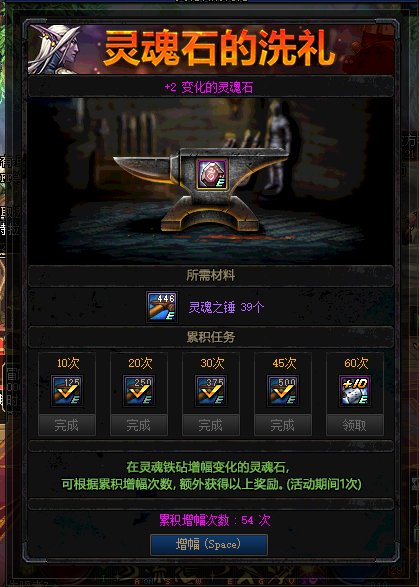419x587 pixels.
Task: Click the 30次 reward icon showing 375
Action: click(211, 391)
